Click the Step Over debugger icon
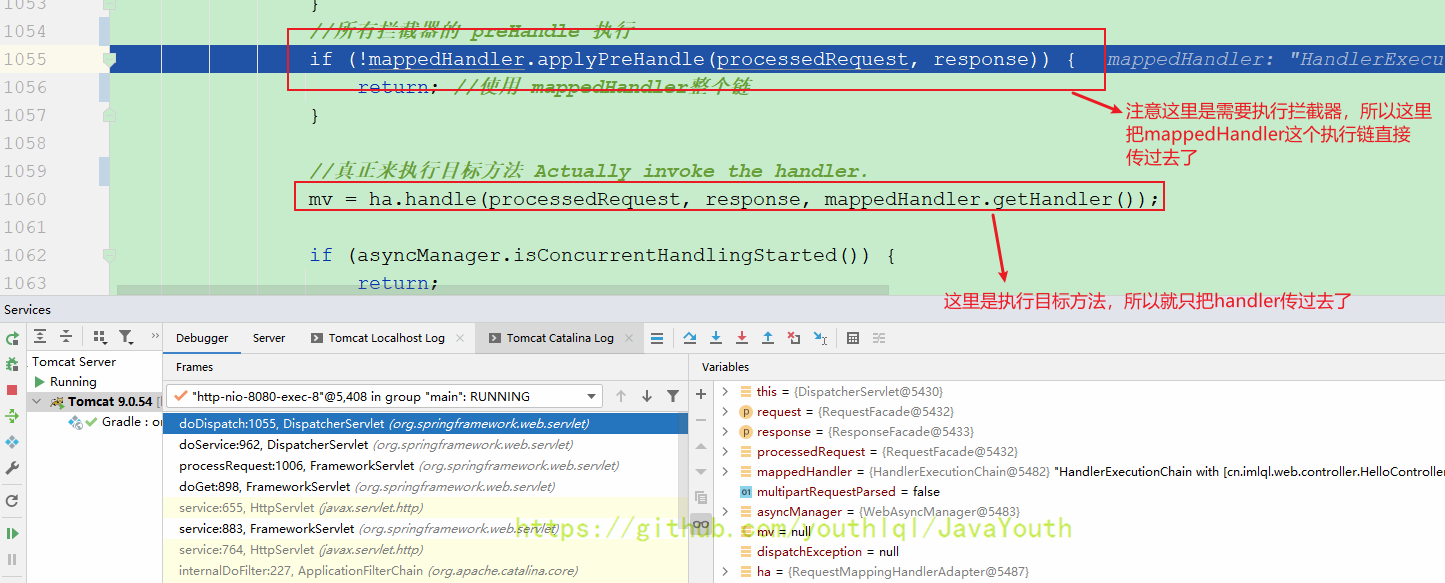 click(x=690, y=338)
